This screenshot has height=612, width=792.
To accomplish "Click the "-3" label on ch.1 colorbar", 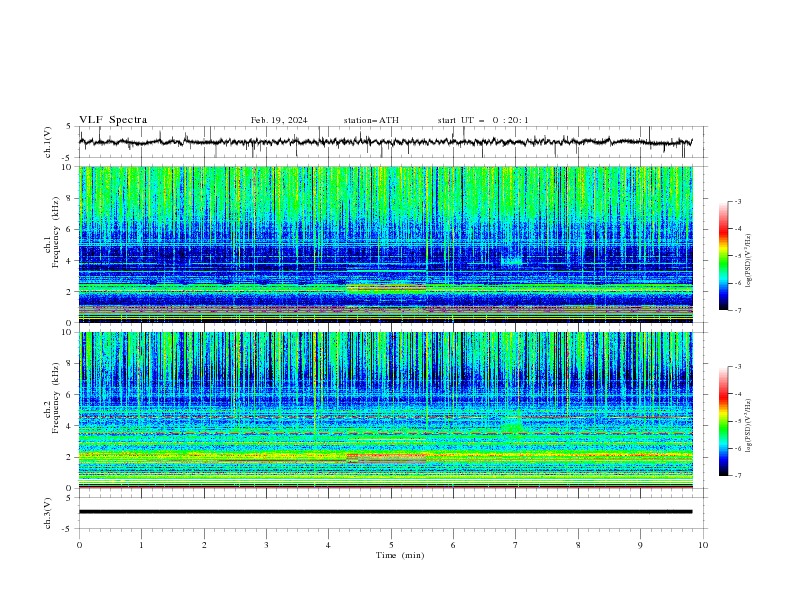I will pyautogui.click(x=738, y=201).
